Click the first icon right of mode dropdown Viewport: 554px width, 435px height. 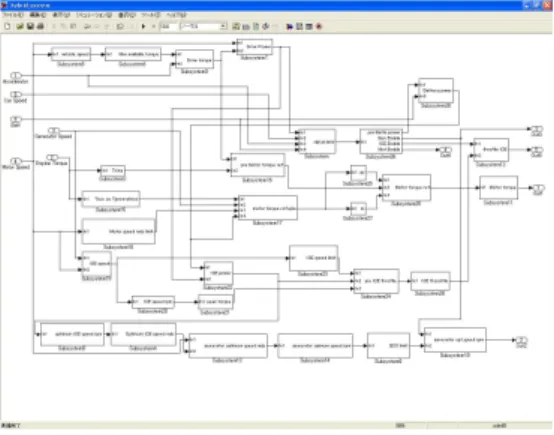click(x=236, y=27)
